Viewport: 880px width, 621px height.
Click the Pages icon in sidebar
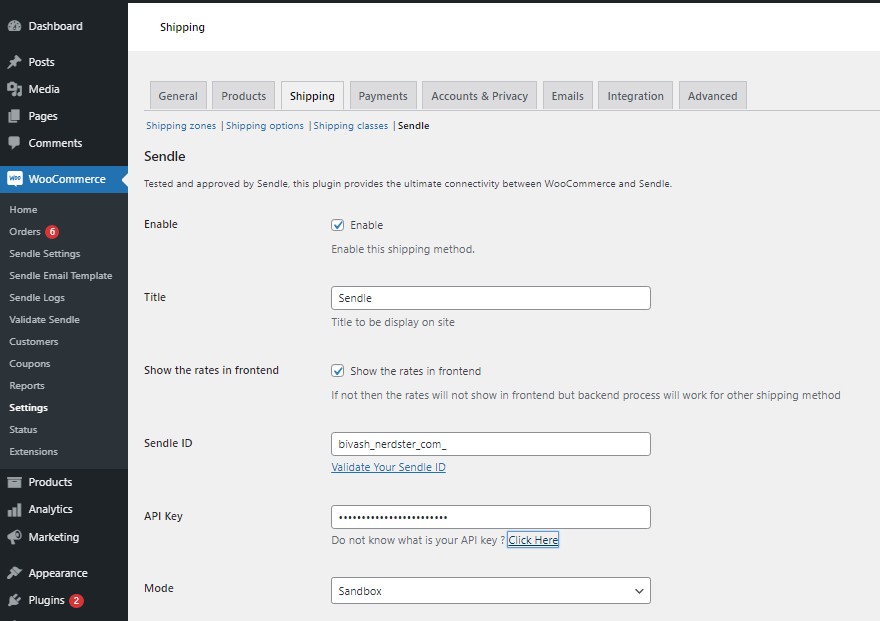[x=14, y=116]
